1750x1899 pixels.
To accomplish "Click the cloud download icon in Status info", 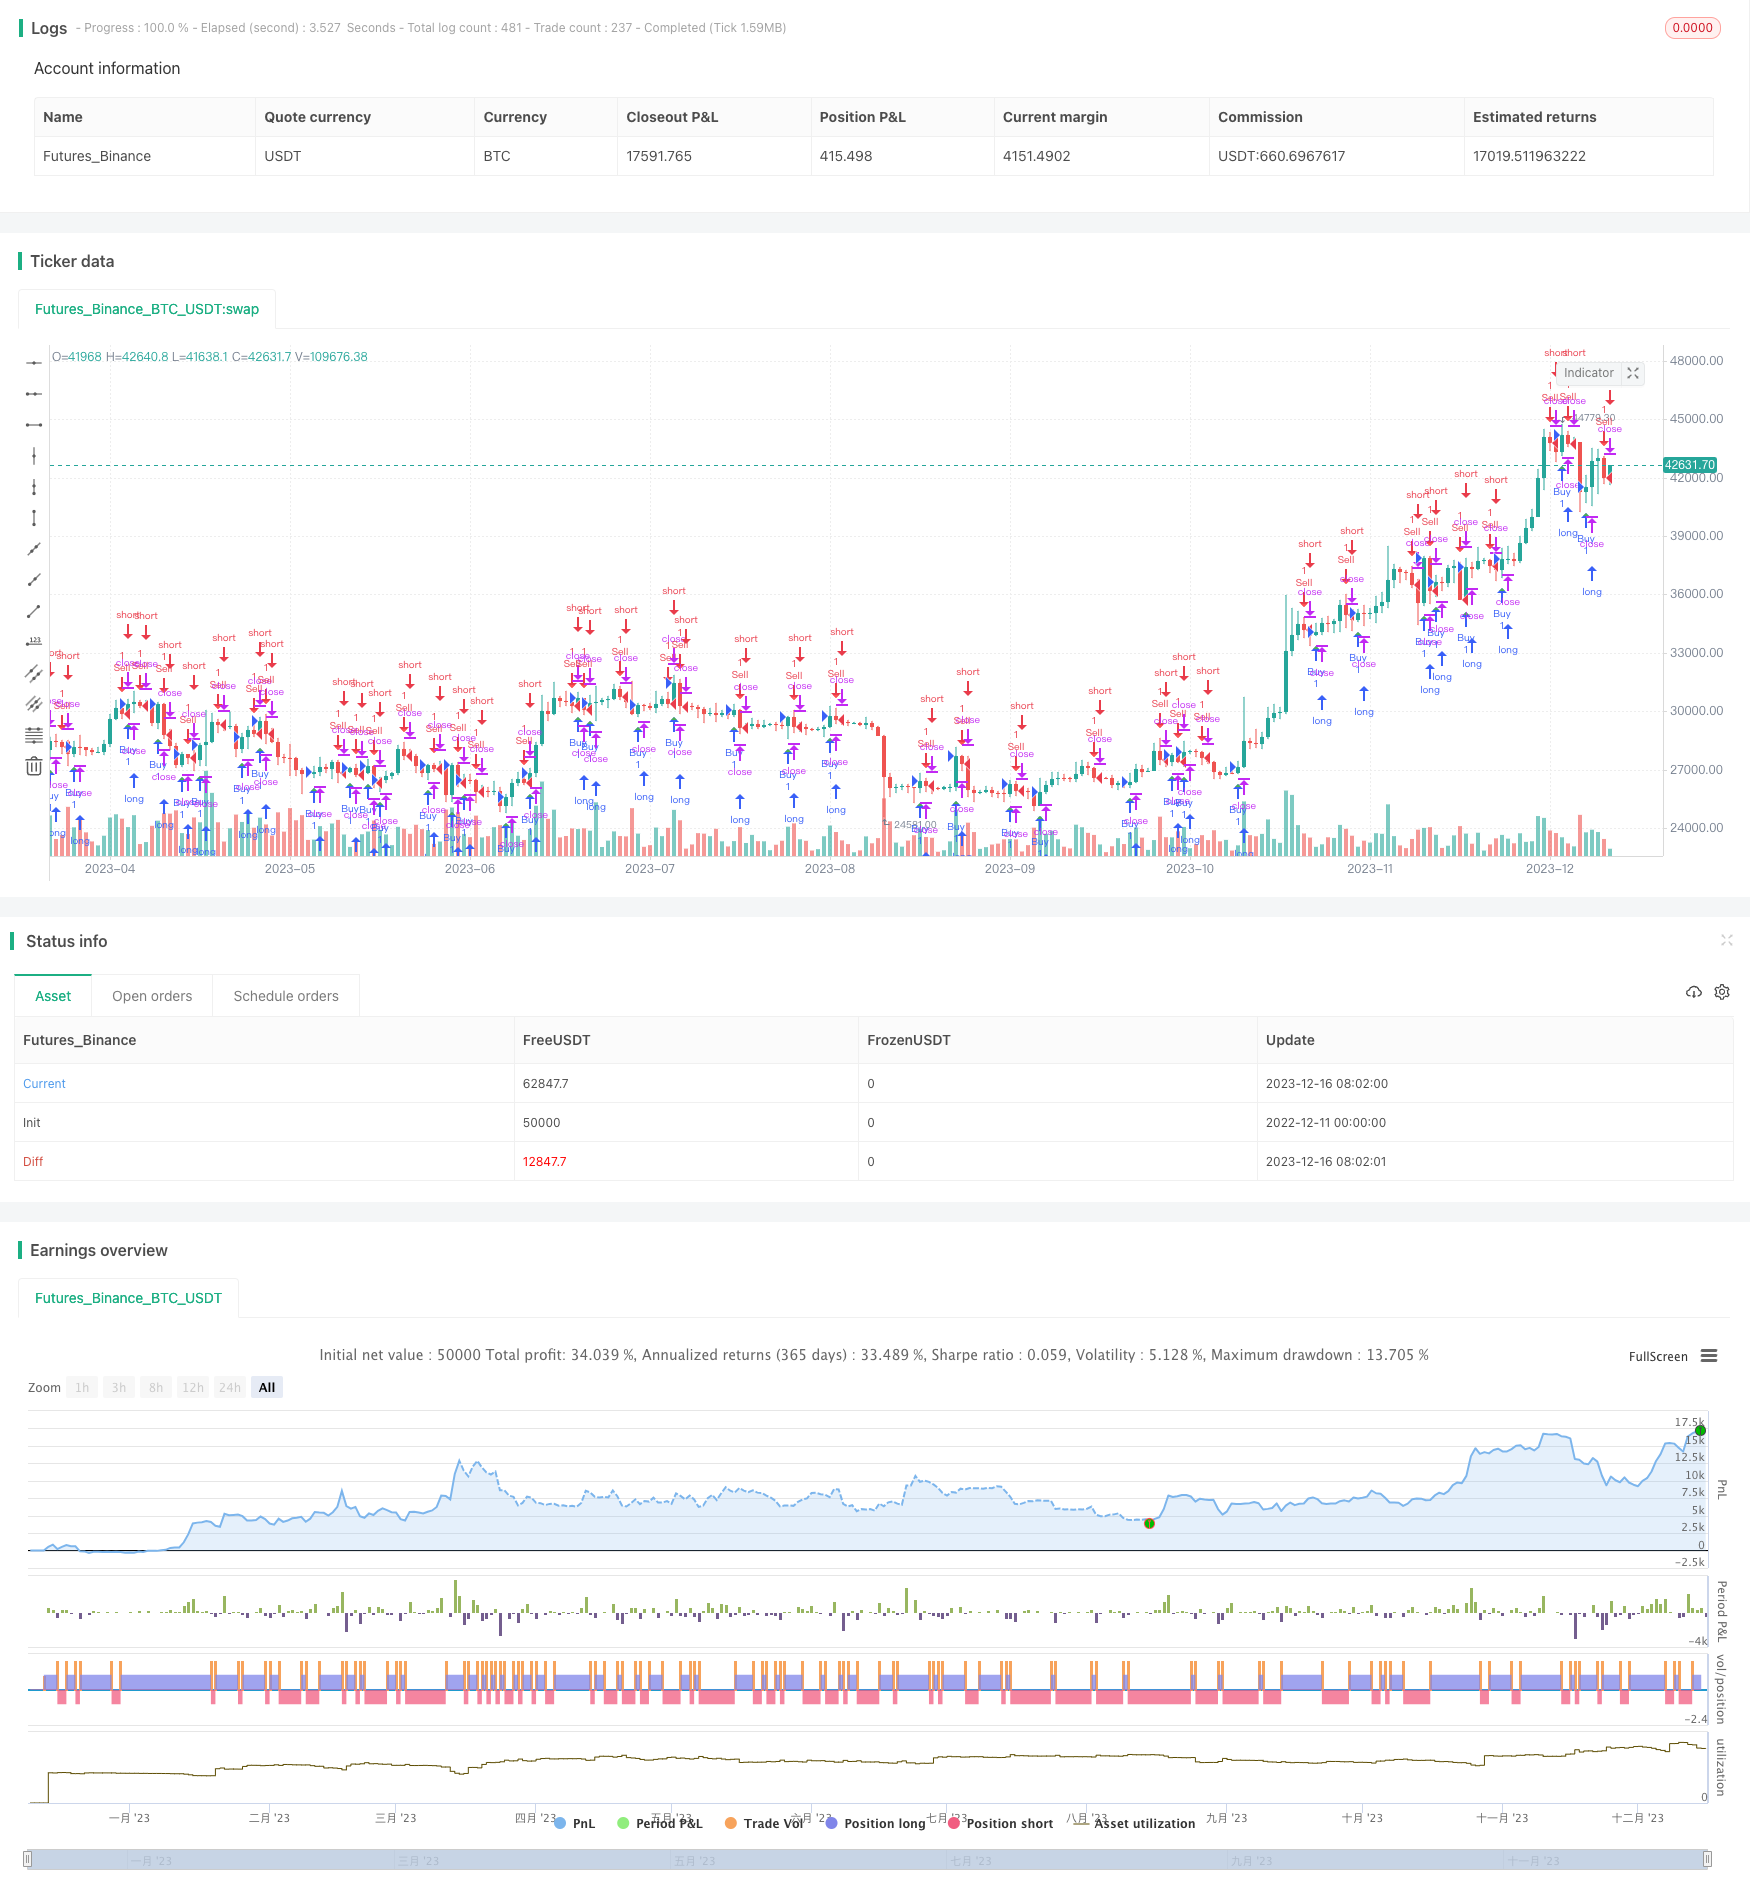I will (1693, 992).
